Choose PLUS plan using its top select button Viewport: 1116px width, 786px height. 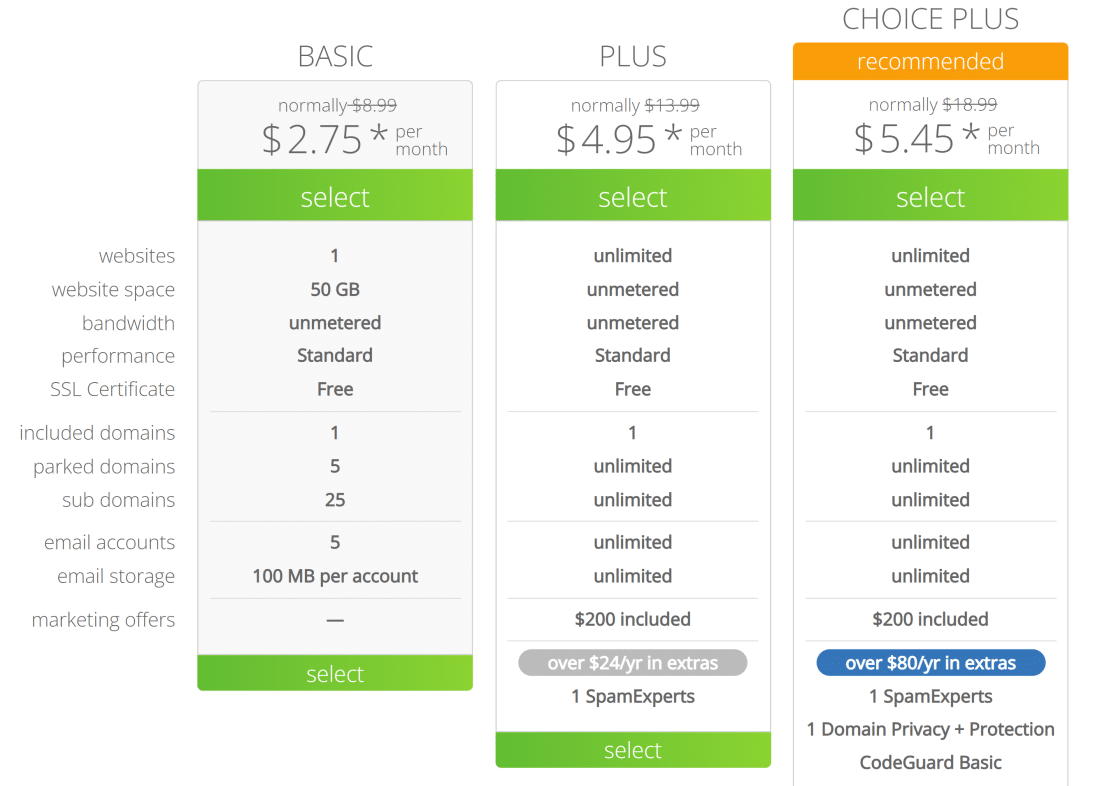633,196
